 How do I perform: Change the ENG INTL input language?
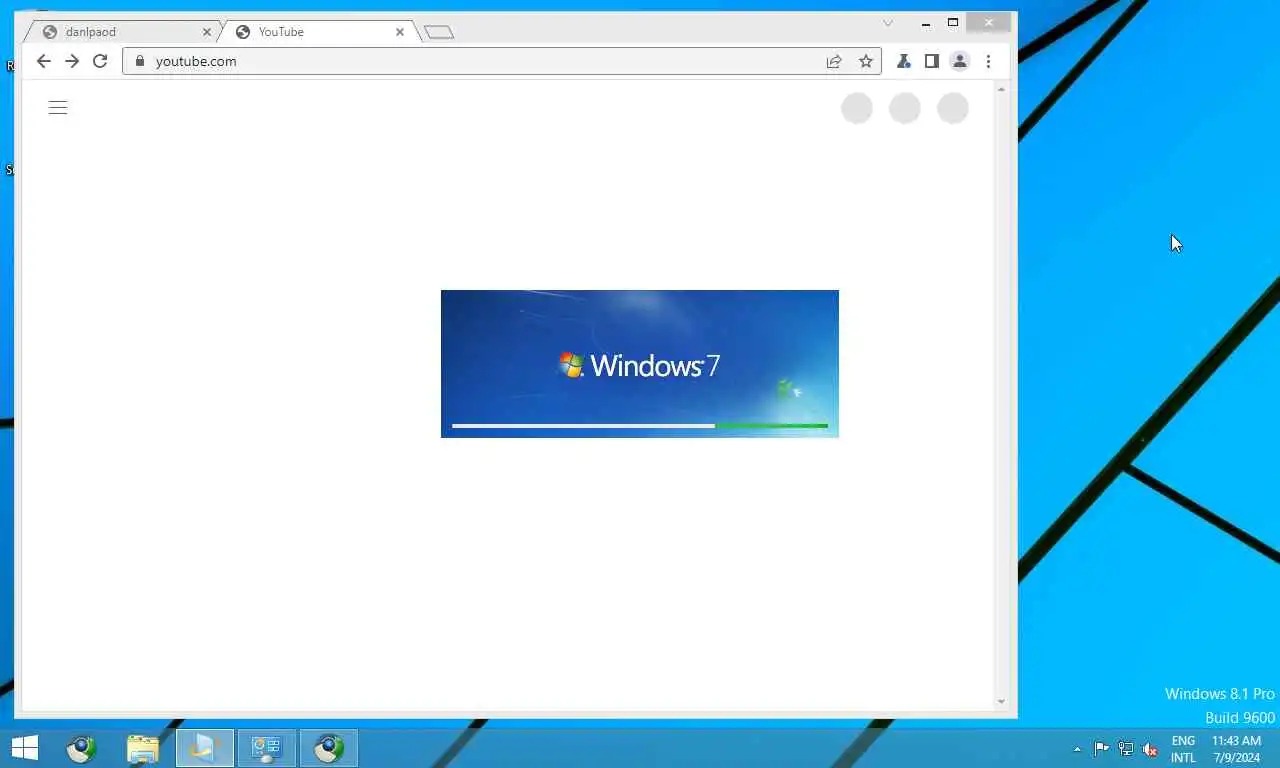pos(1183,749)
